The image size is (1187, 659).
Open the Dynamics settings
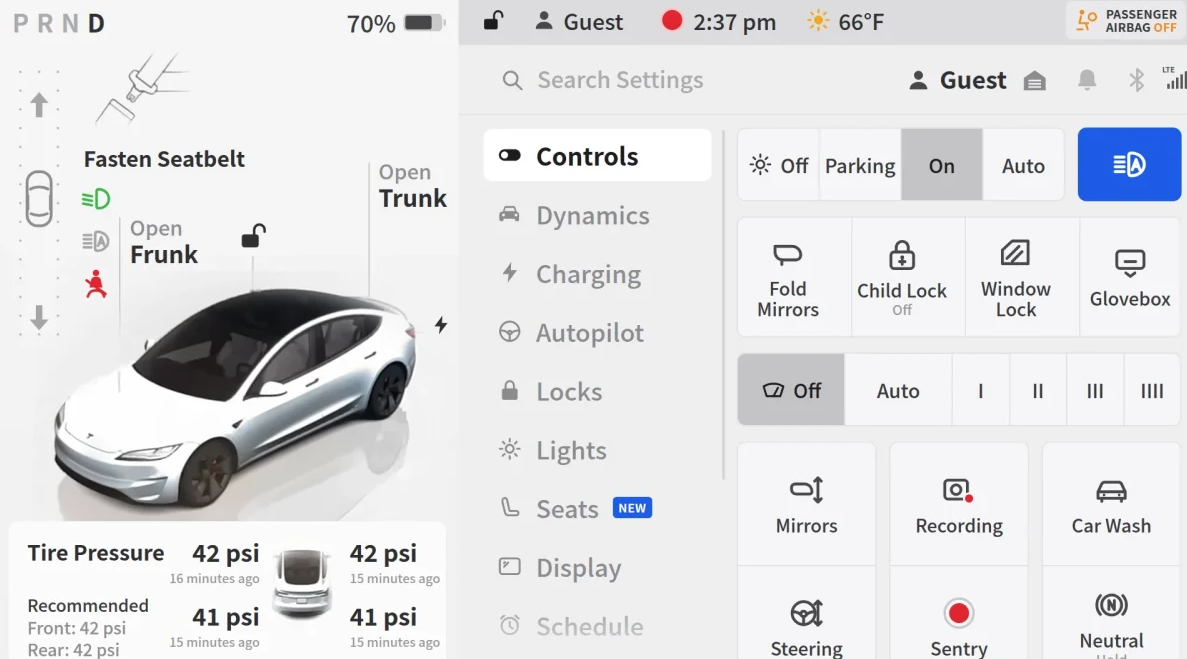pos(597,215)
